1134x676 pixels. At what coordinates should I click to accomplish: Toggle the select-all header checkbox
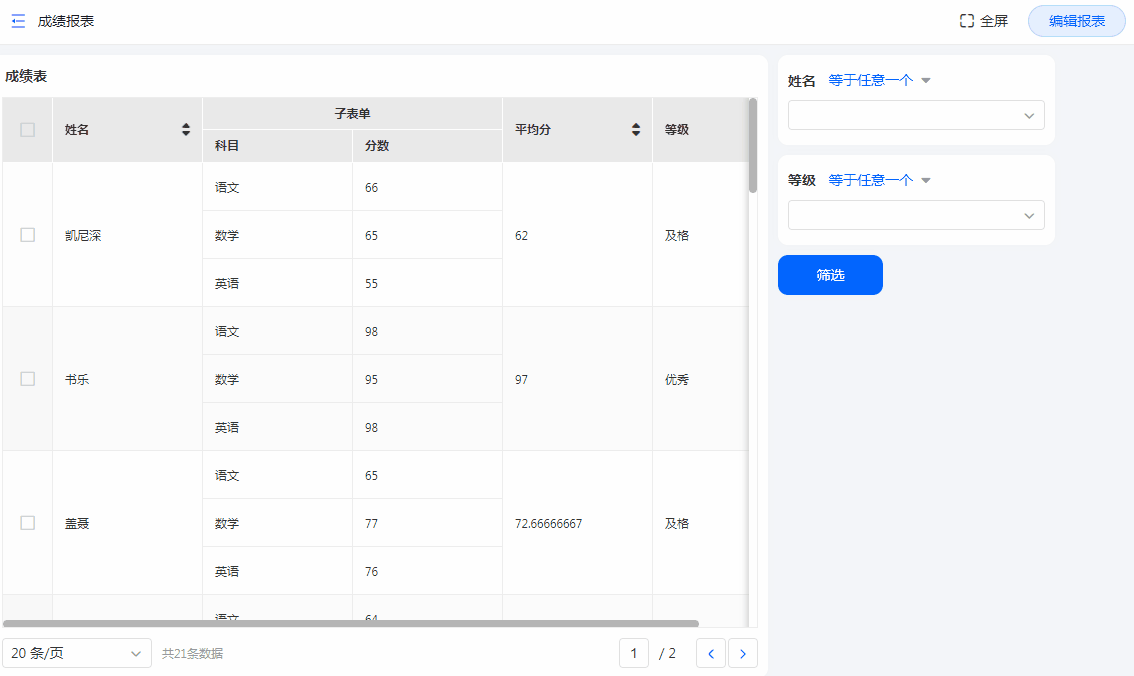tap(28, 130)
